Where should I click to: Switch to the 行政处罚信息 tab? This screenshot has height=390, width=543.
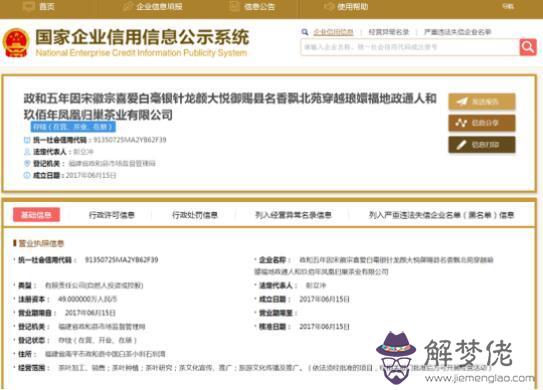(195, 215)
